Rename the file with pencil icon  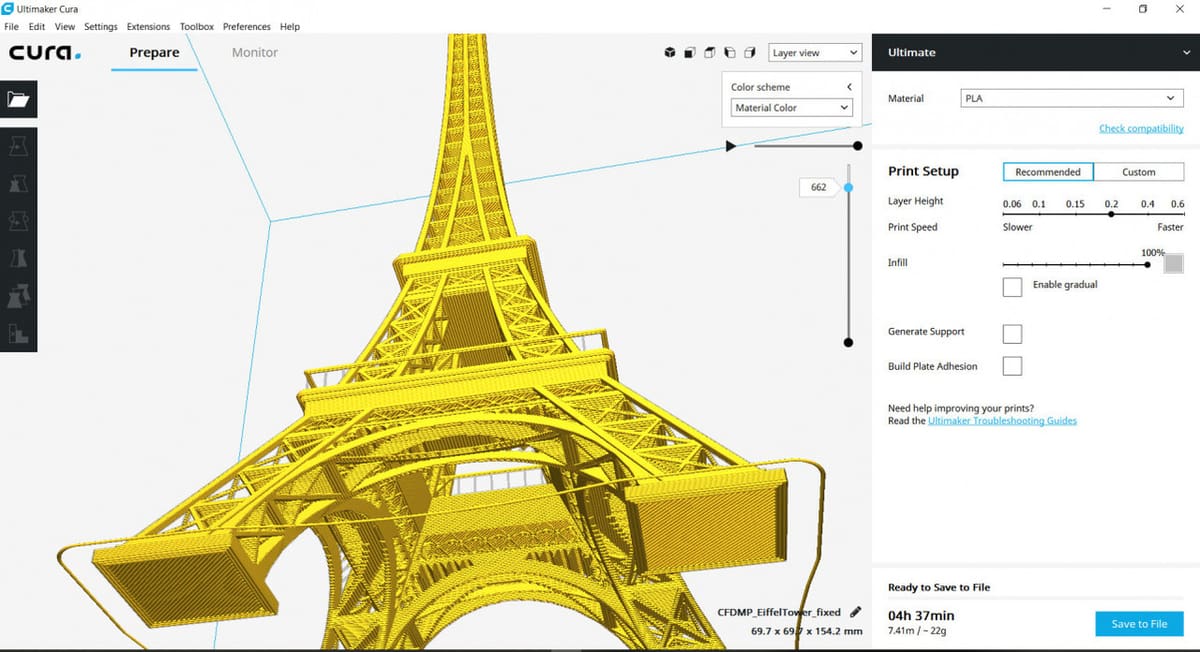pos(855,612)
